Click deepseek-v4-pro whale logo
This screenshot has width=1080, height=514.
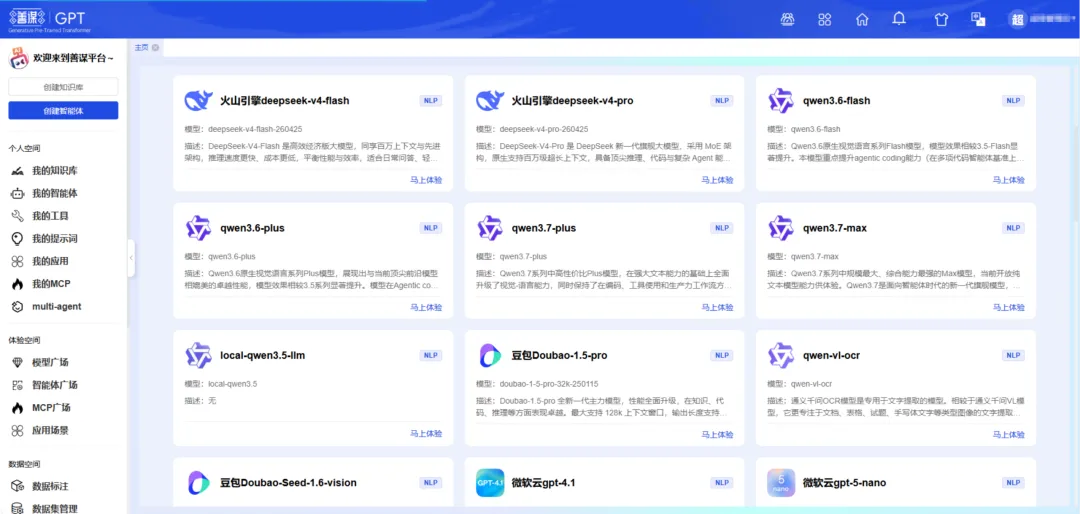point(490,101)
